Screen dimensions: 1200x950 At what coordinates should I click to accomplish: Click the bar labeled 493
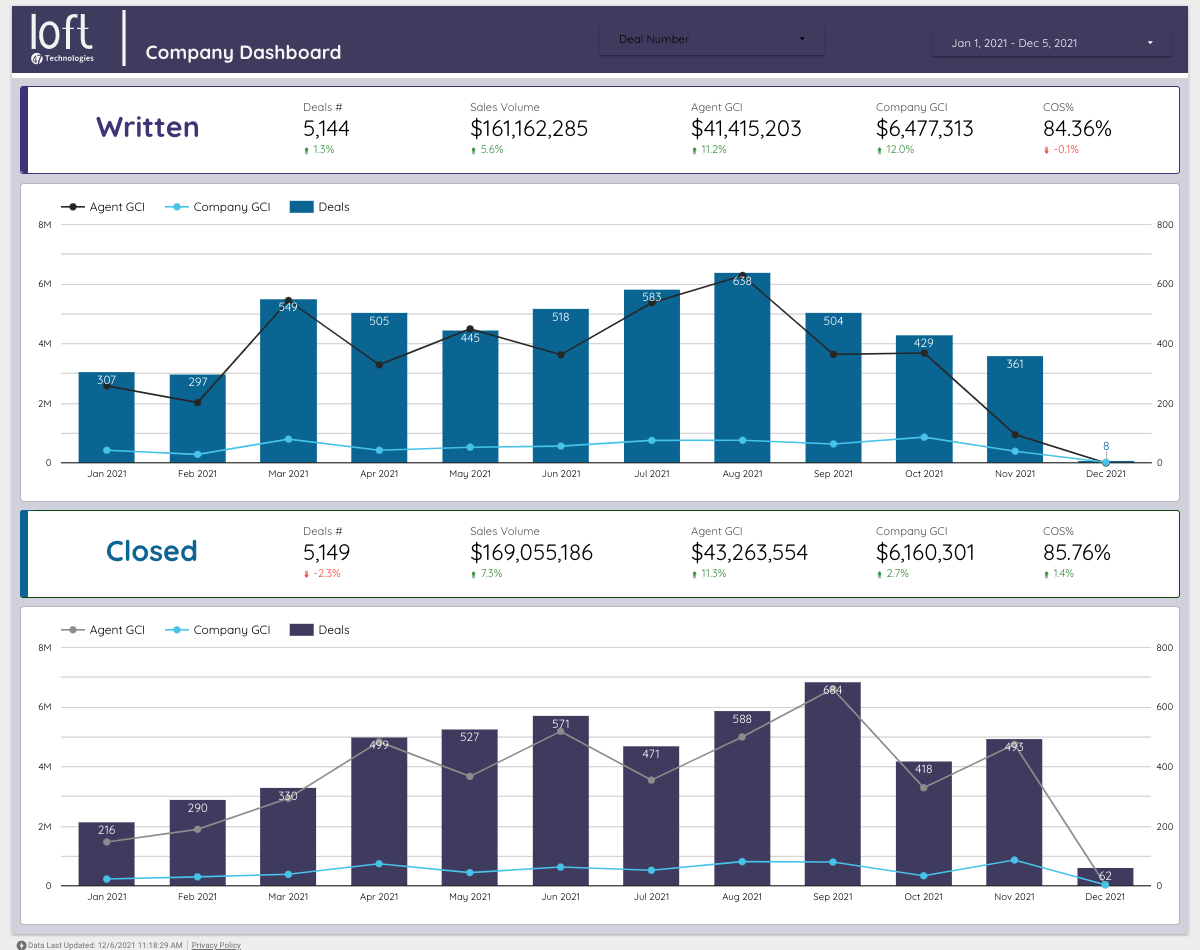click(1015, 813)
